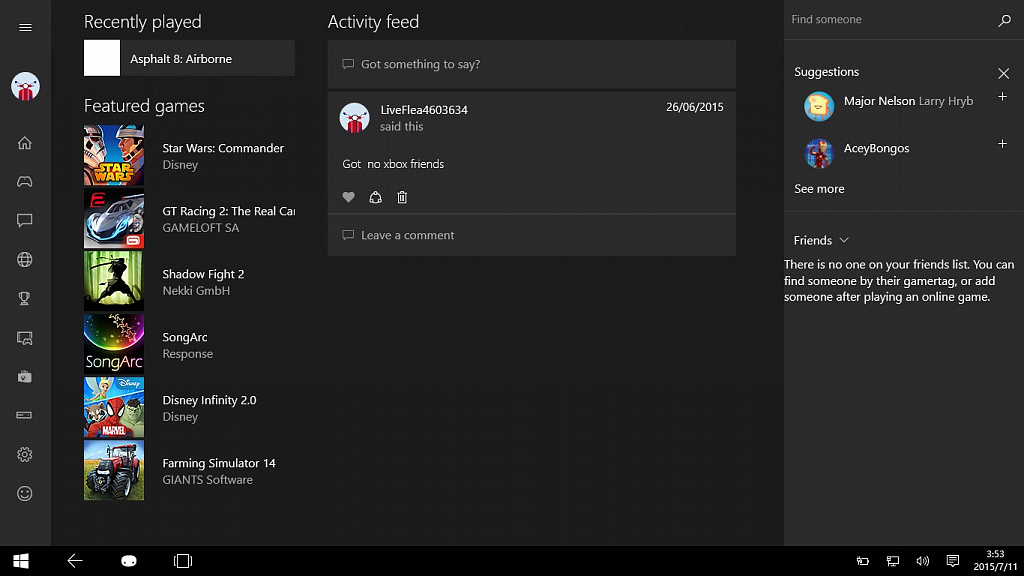Open Asphalt 8: Airborne recently played
The image size is (1024, 576).
(189, 58)
